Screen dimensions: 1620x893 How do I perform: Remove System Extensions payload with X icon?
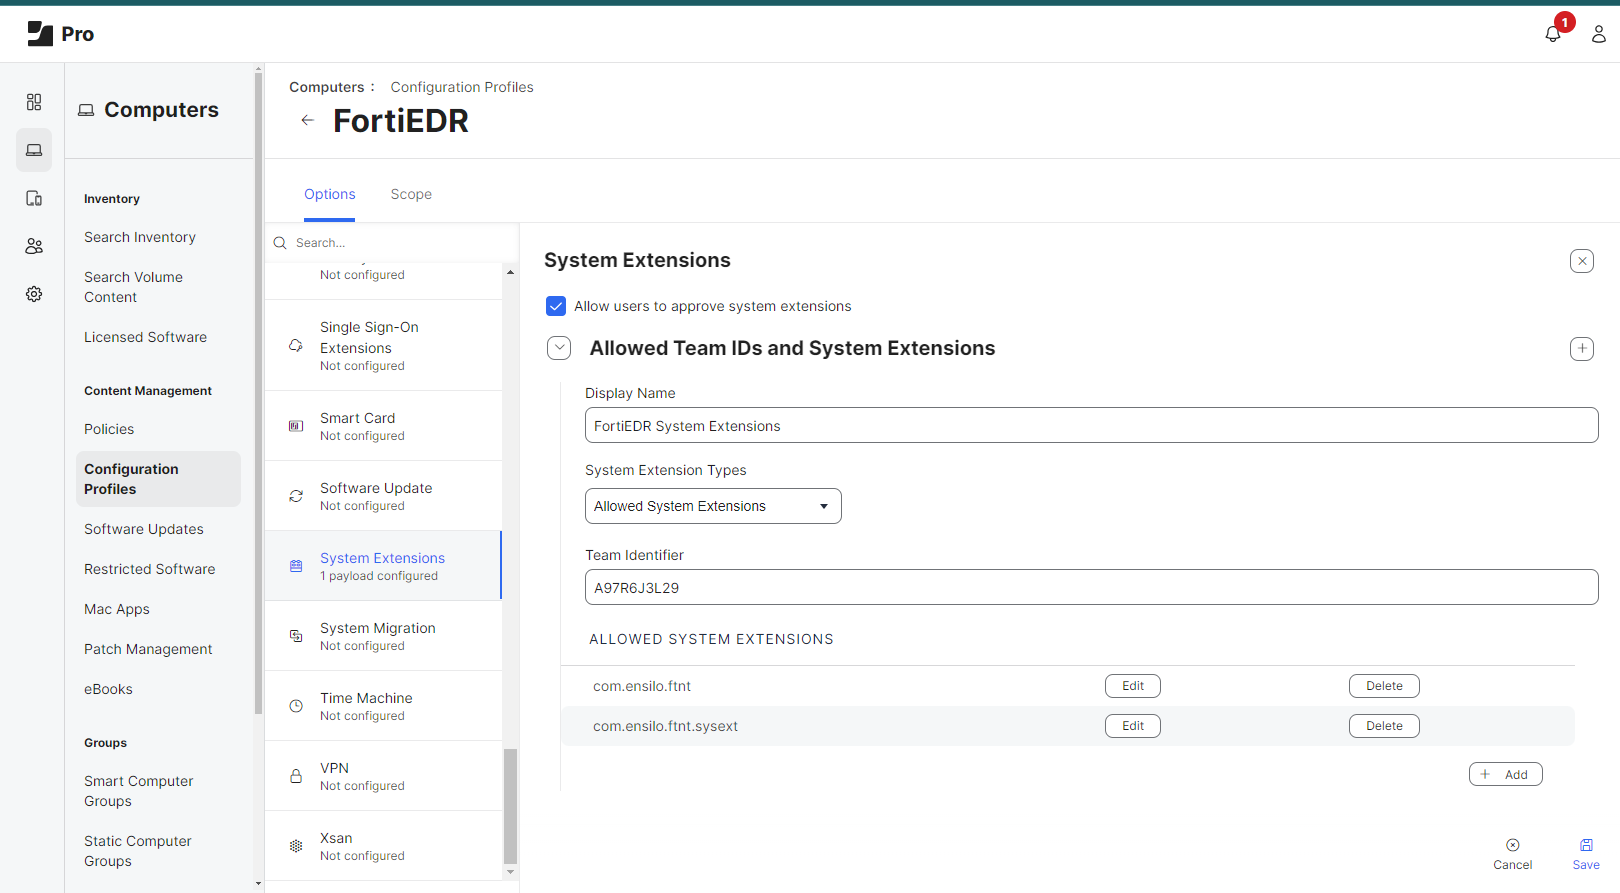click(x=1582, y=261)
